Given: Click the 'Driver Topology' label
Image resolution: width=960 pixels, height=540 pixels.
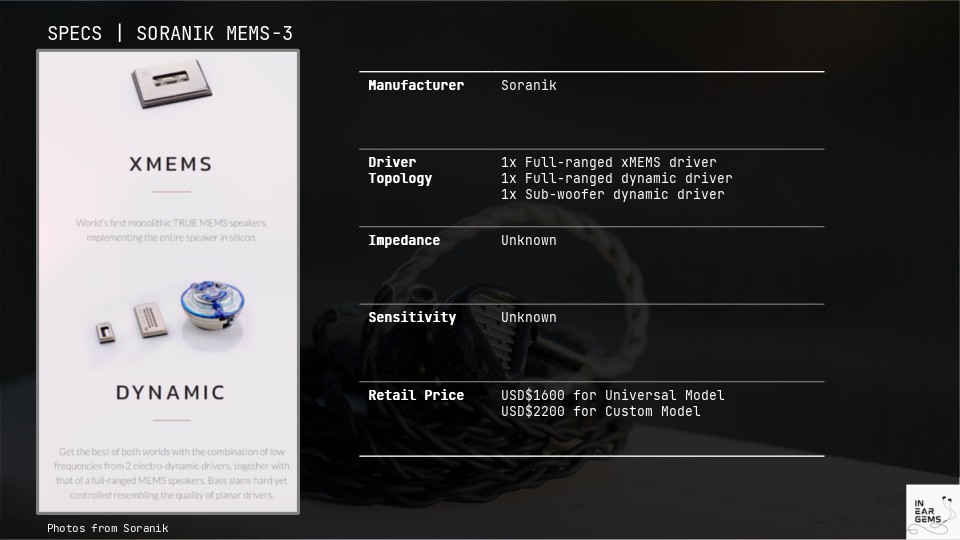Looking at the screenshot, I should [400, 170].
